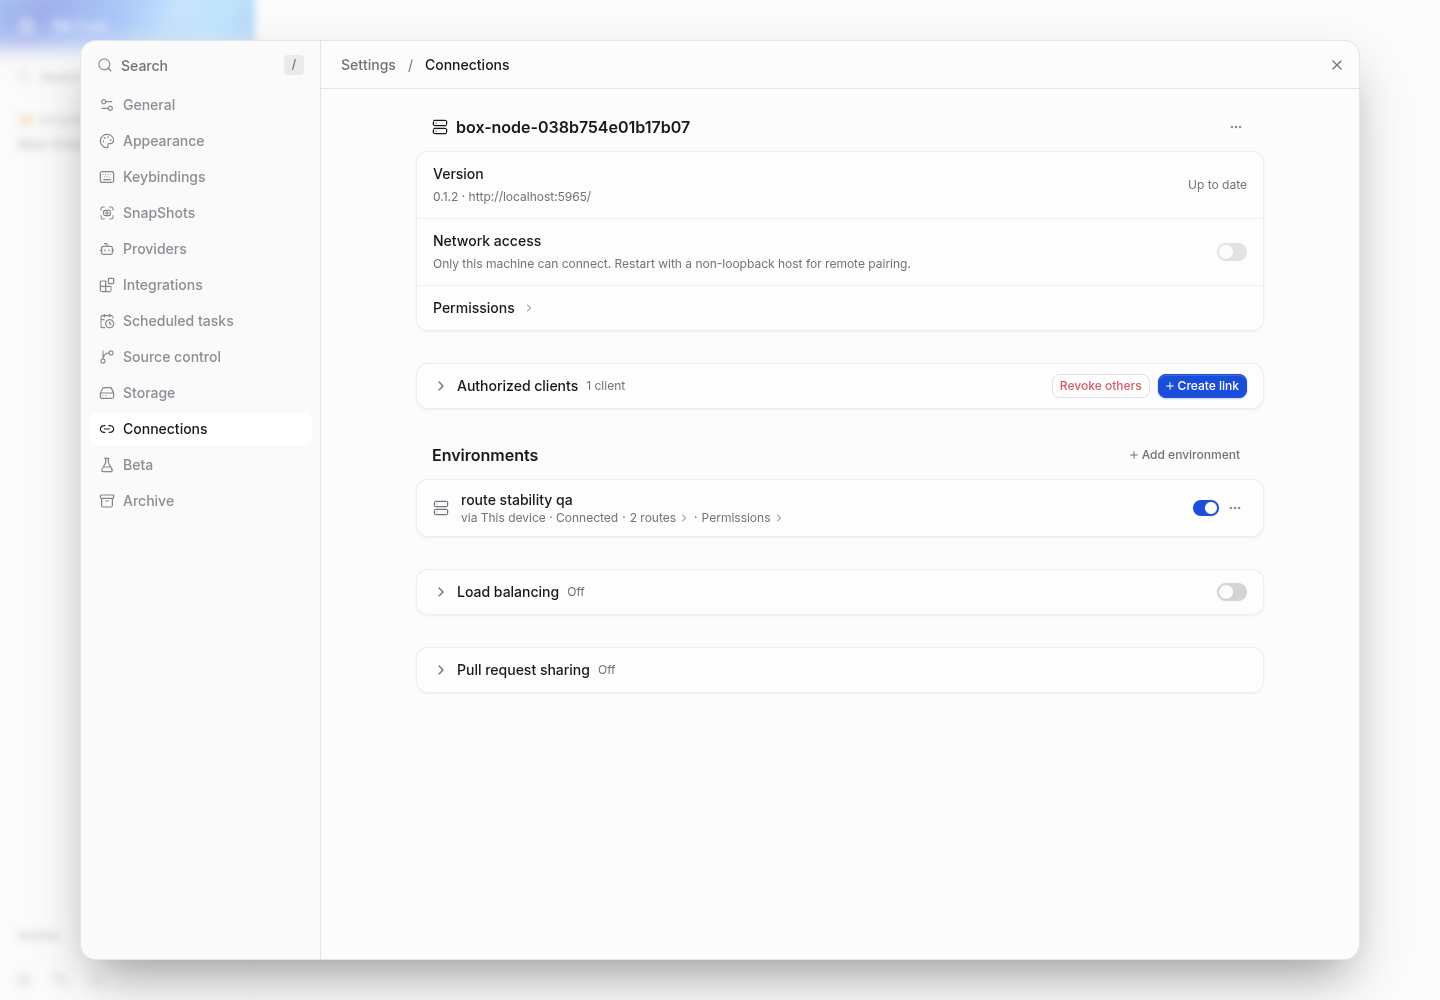1440x1000 pixels.
Task: Open more options for route stability qa
Action: pyautogui.click(x=1235, y=508)
